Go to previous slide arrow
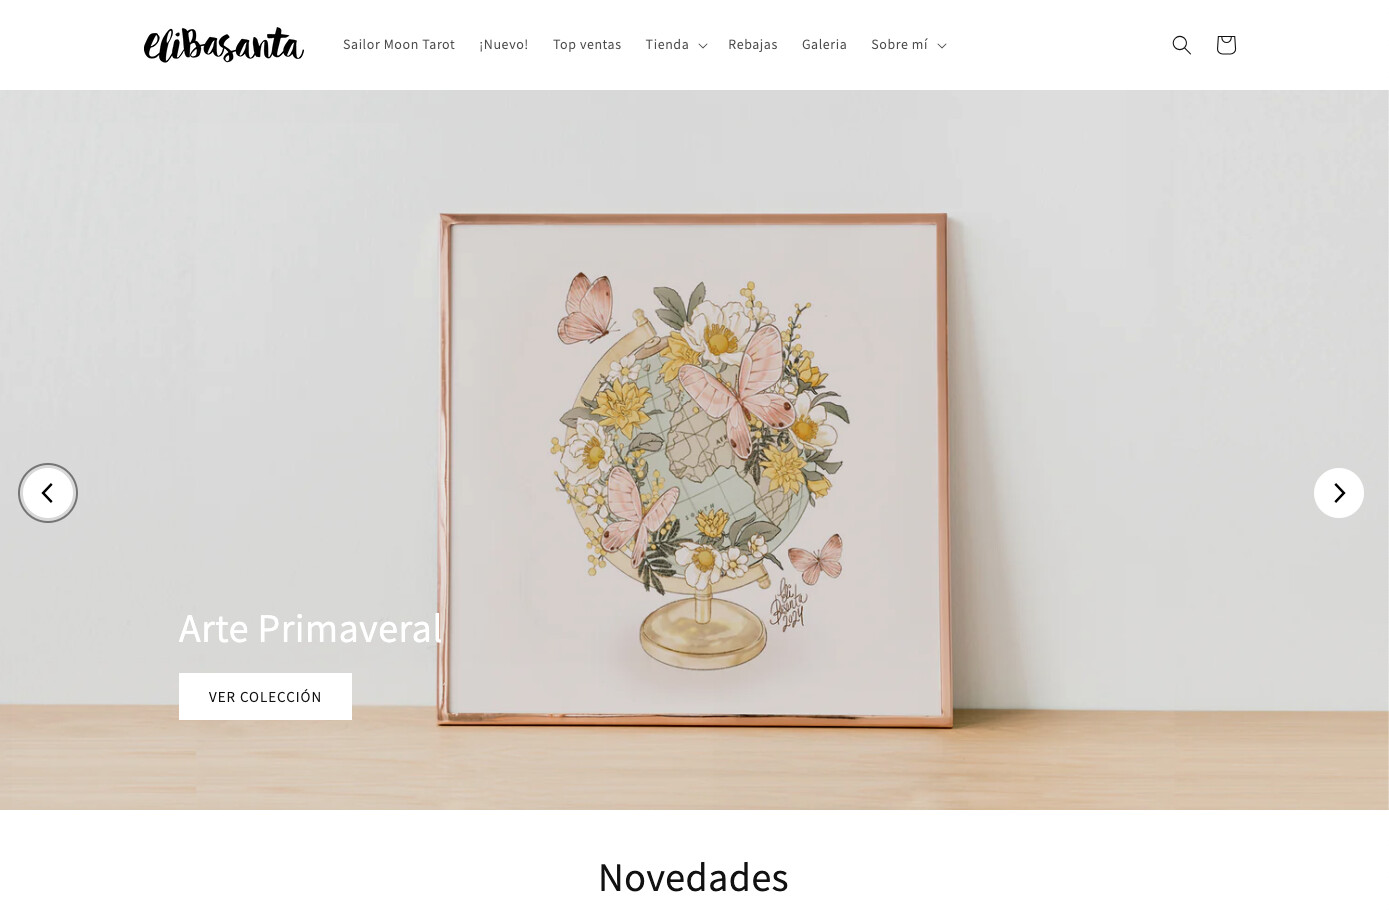 click(48, 493)
